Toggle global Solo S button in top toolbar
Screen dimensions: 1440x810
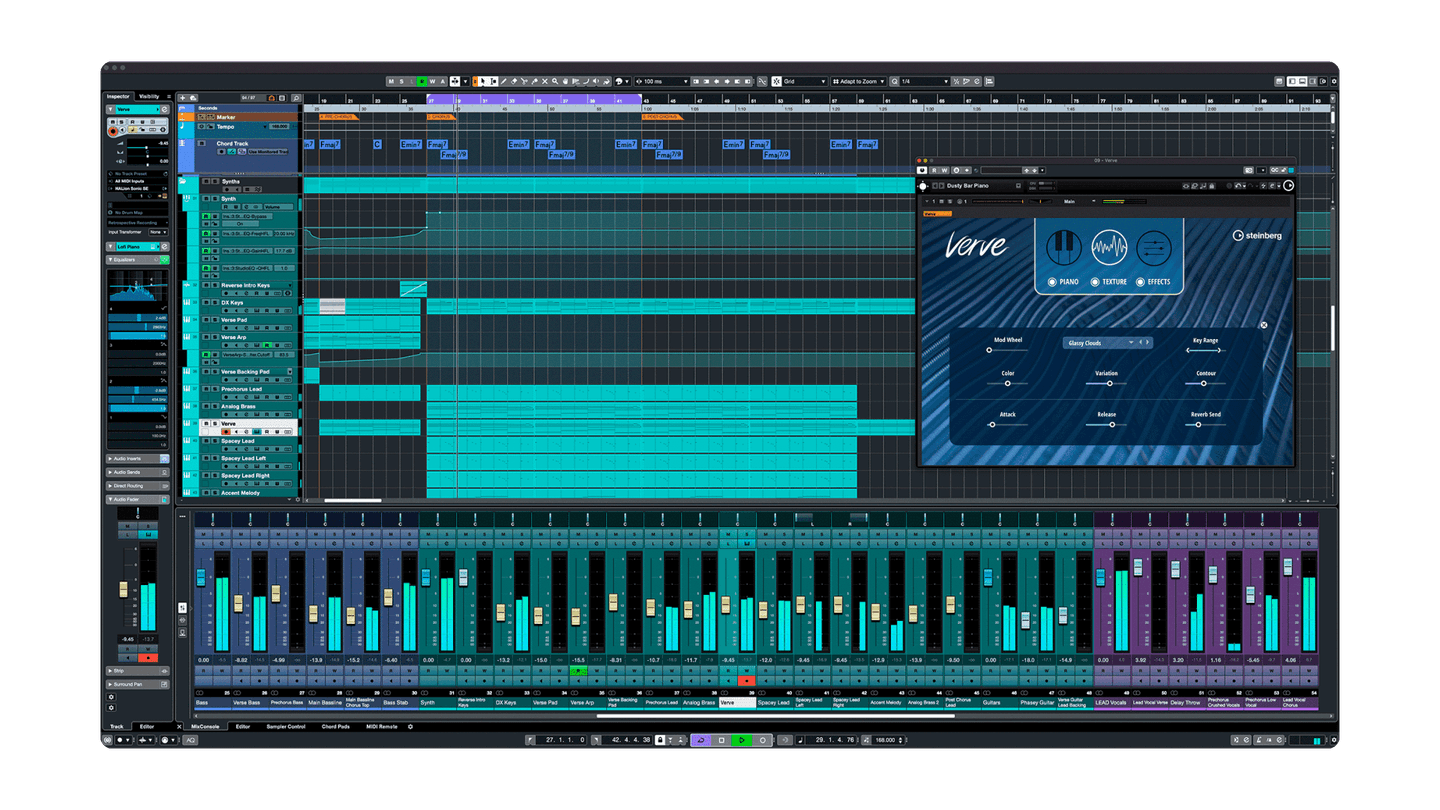401,81
